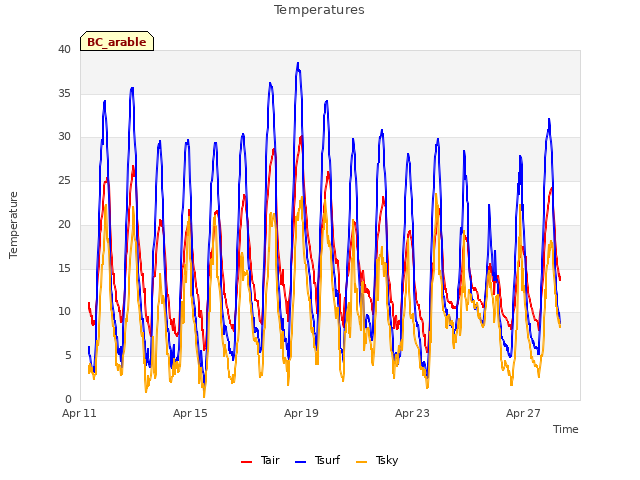Click the Apr 27 x-axis label

coord(523,413)
